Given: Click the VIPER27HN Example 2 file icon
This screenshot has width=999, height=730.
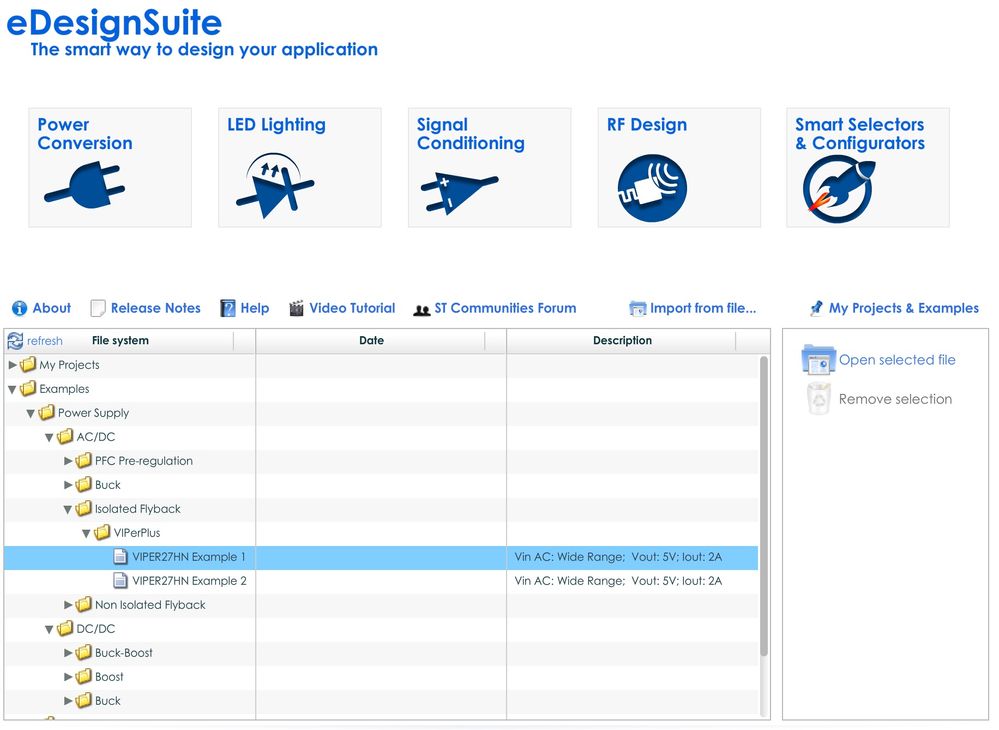Looking at the screenshot, I should pos(120,581).
